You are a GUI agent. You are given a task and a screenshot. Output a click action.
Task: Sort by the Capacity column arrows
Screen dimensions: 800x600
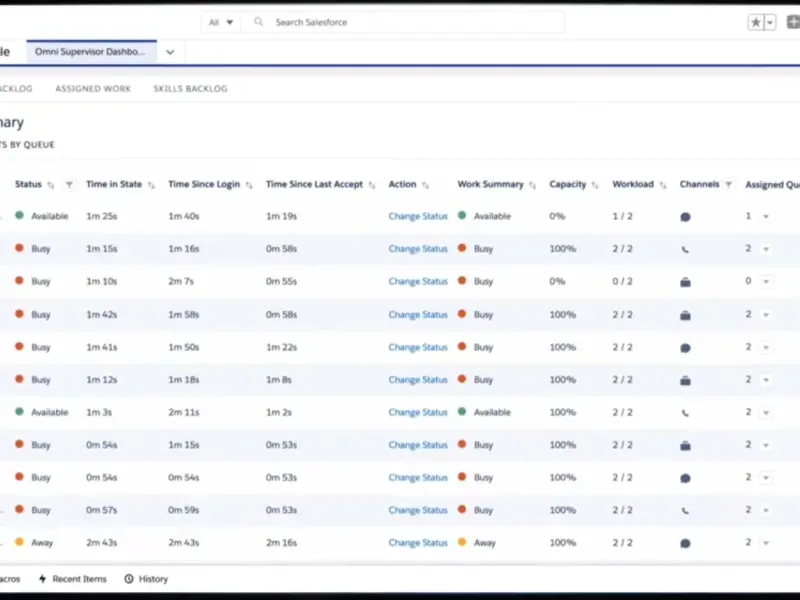click(x=595, y=185)
